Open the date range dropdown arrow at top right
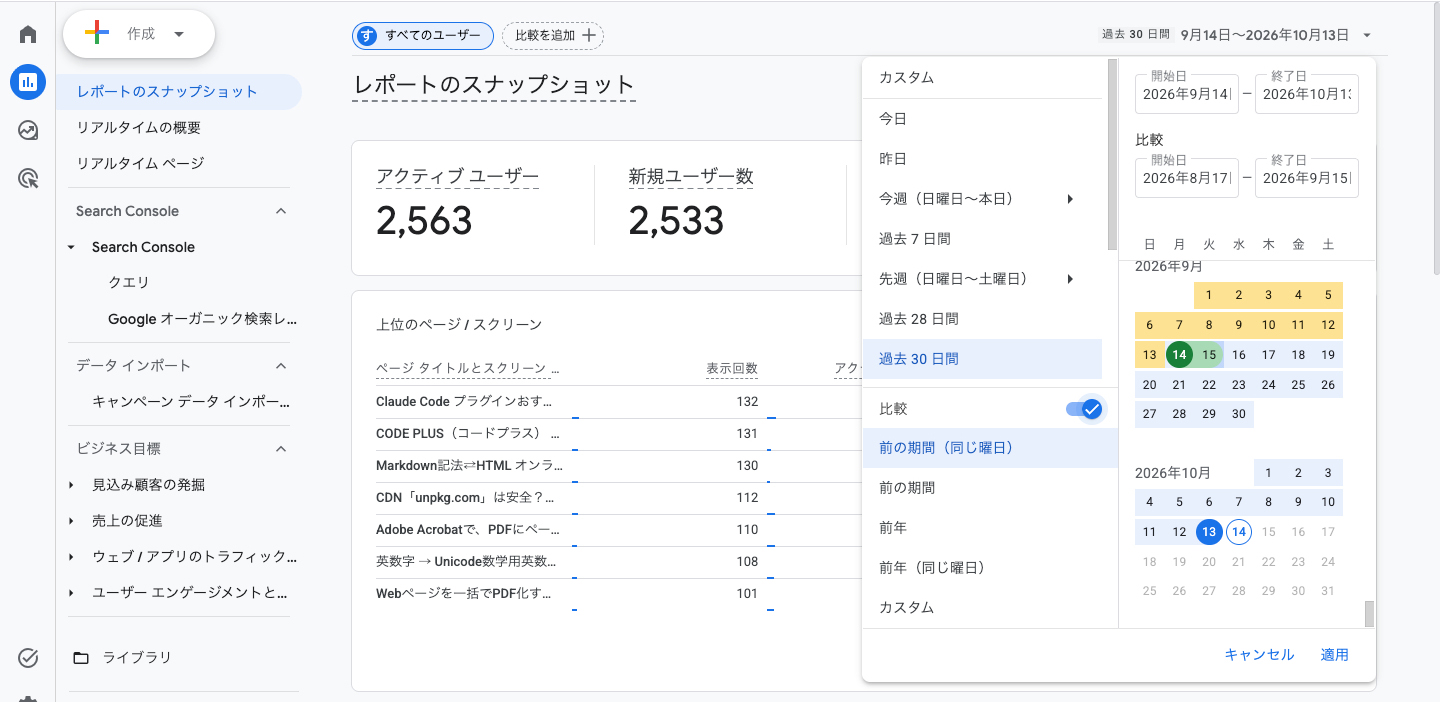Viewport: 1440px width, 702px height. coord(1366,35)
